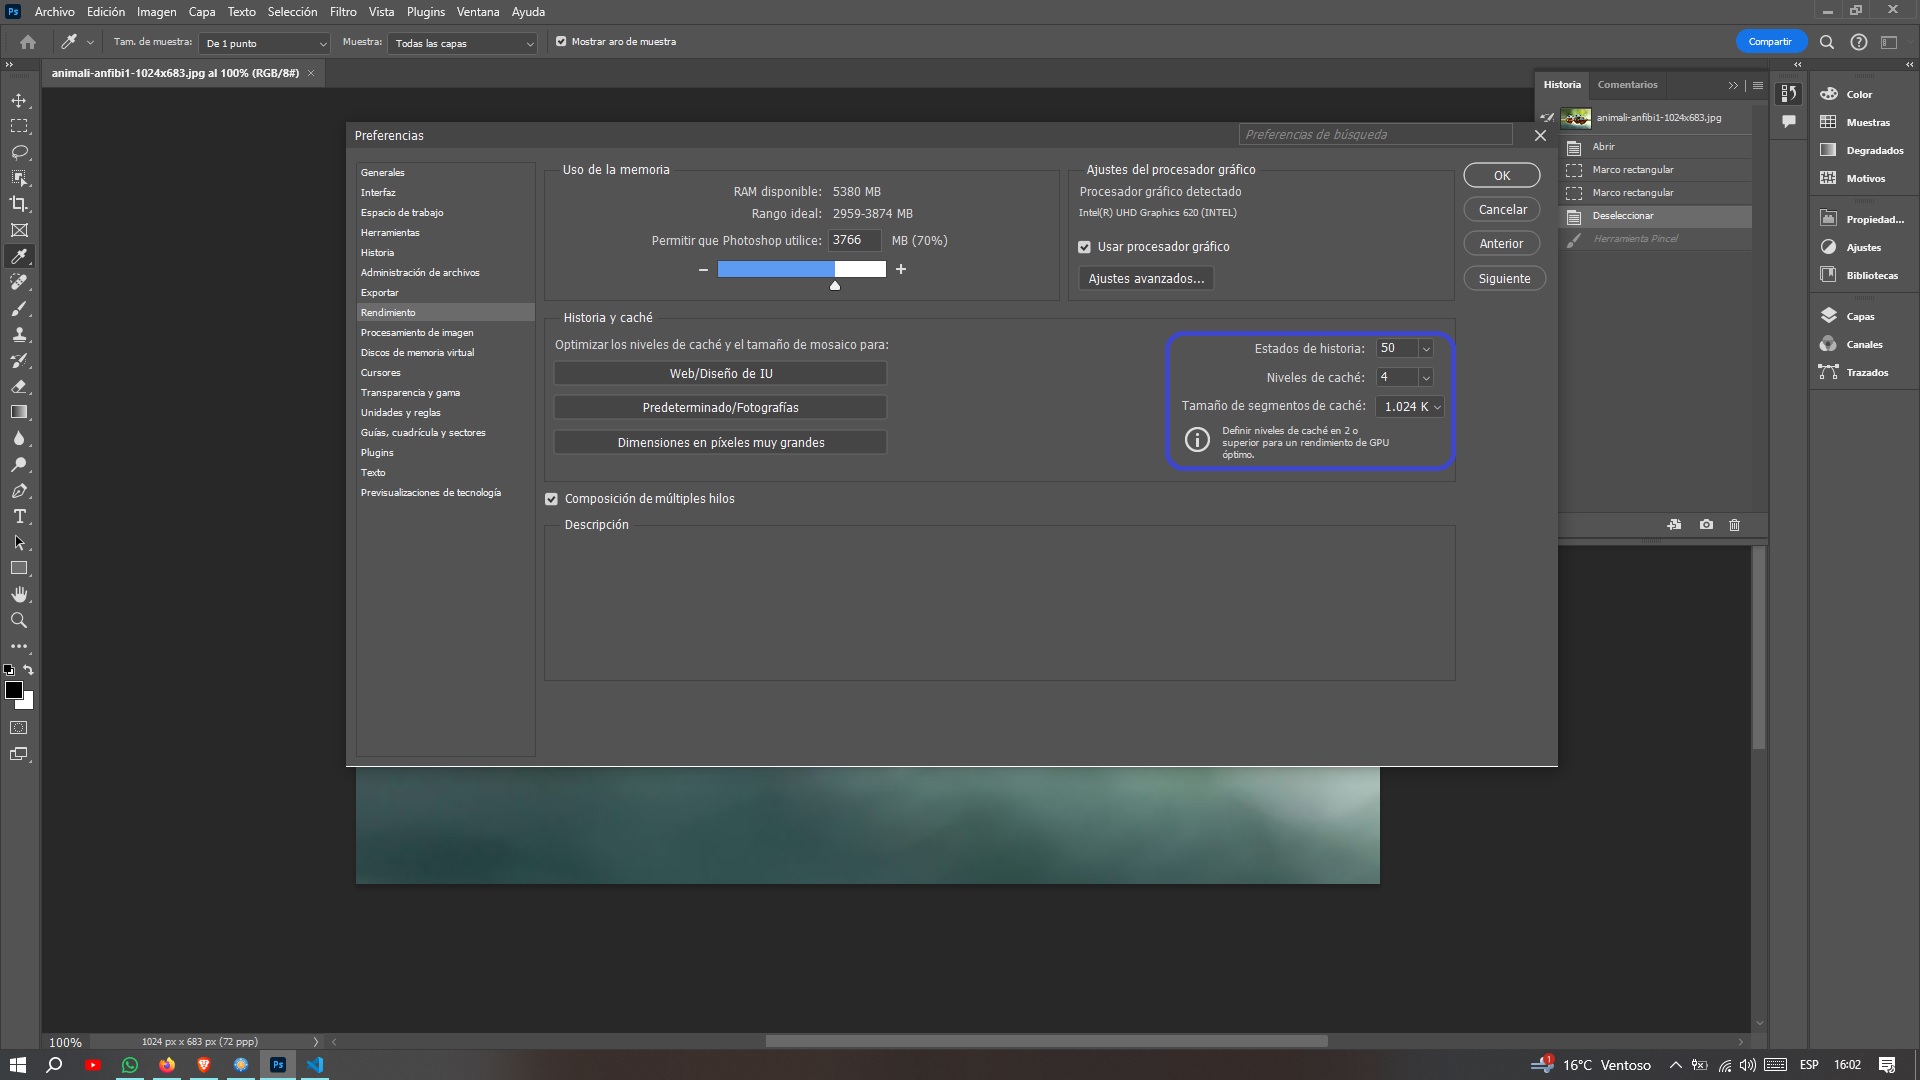Viewport: 1920px width, 1080px height.
Task: Toggle Mostrar aro de muestra checkbox
Action: pos(561,42)
